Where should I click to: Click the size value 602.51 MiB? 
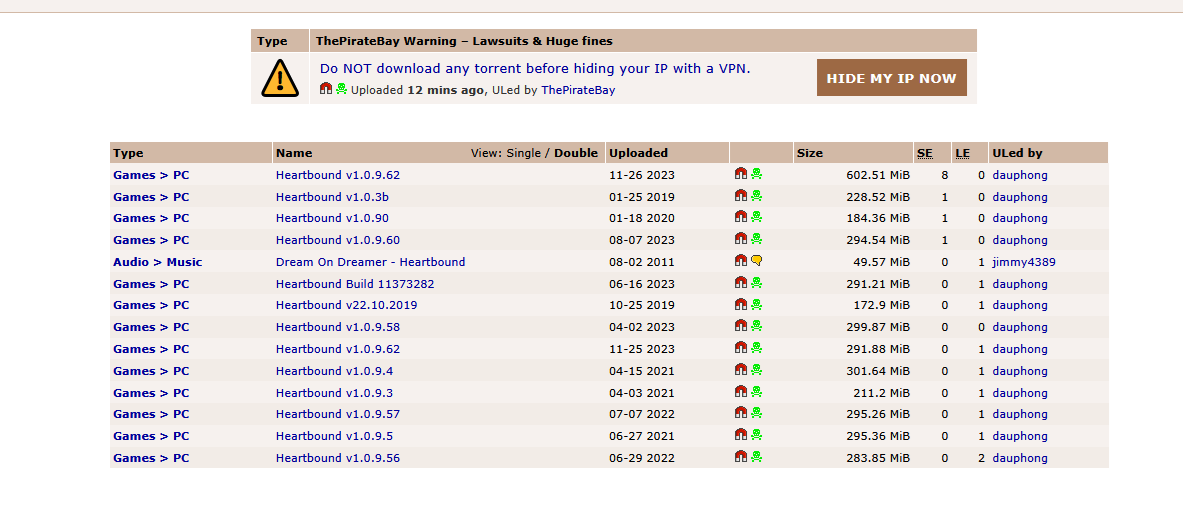pos(877,175)
